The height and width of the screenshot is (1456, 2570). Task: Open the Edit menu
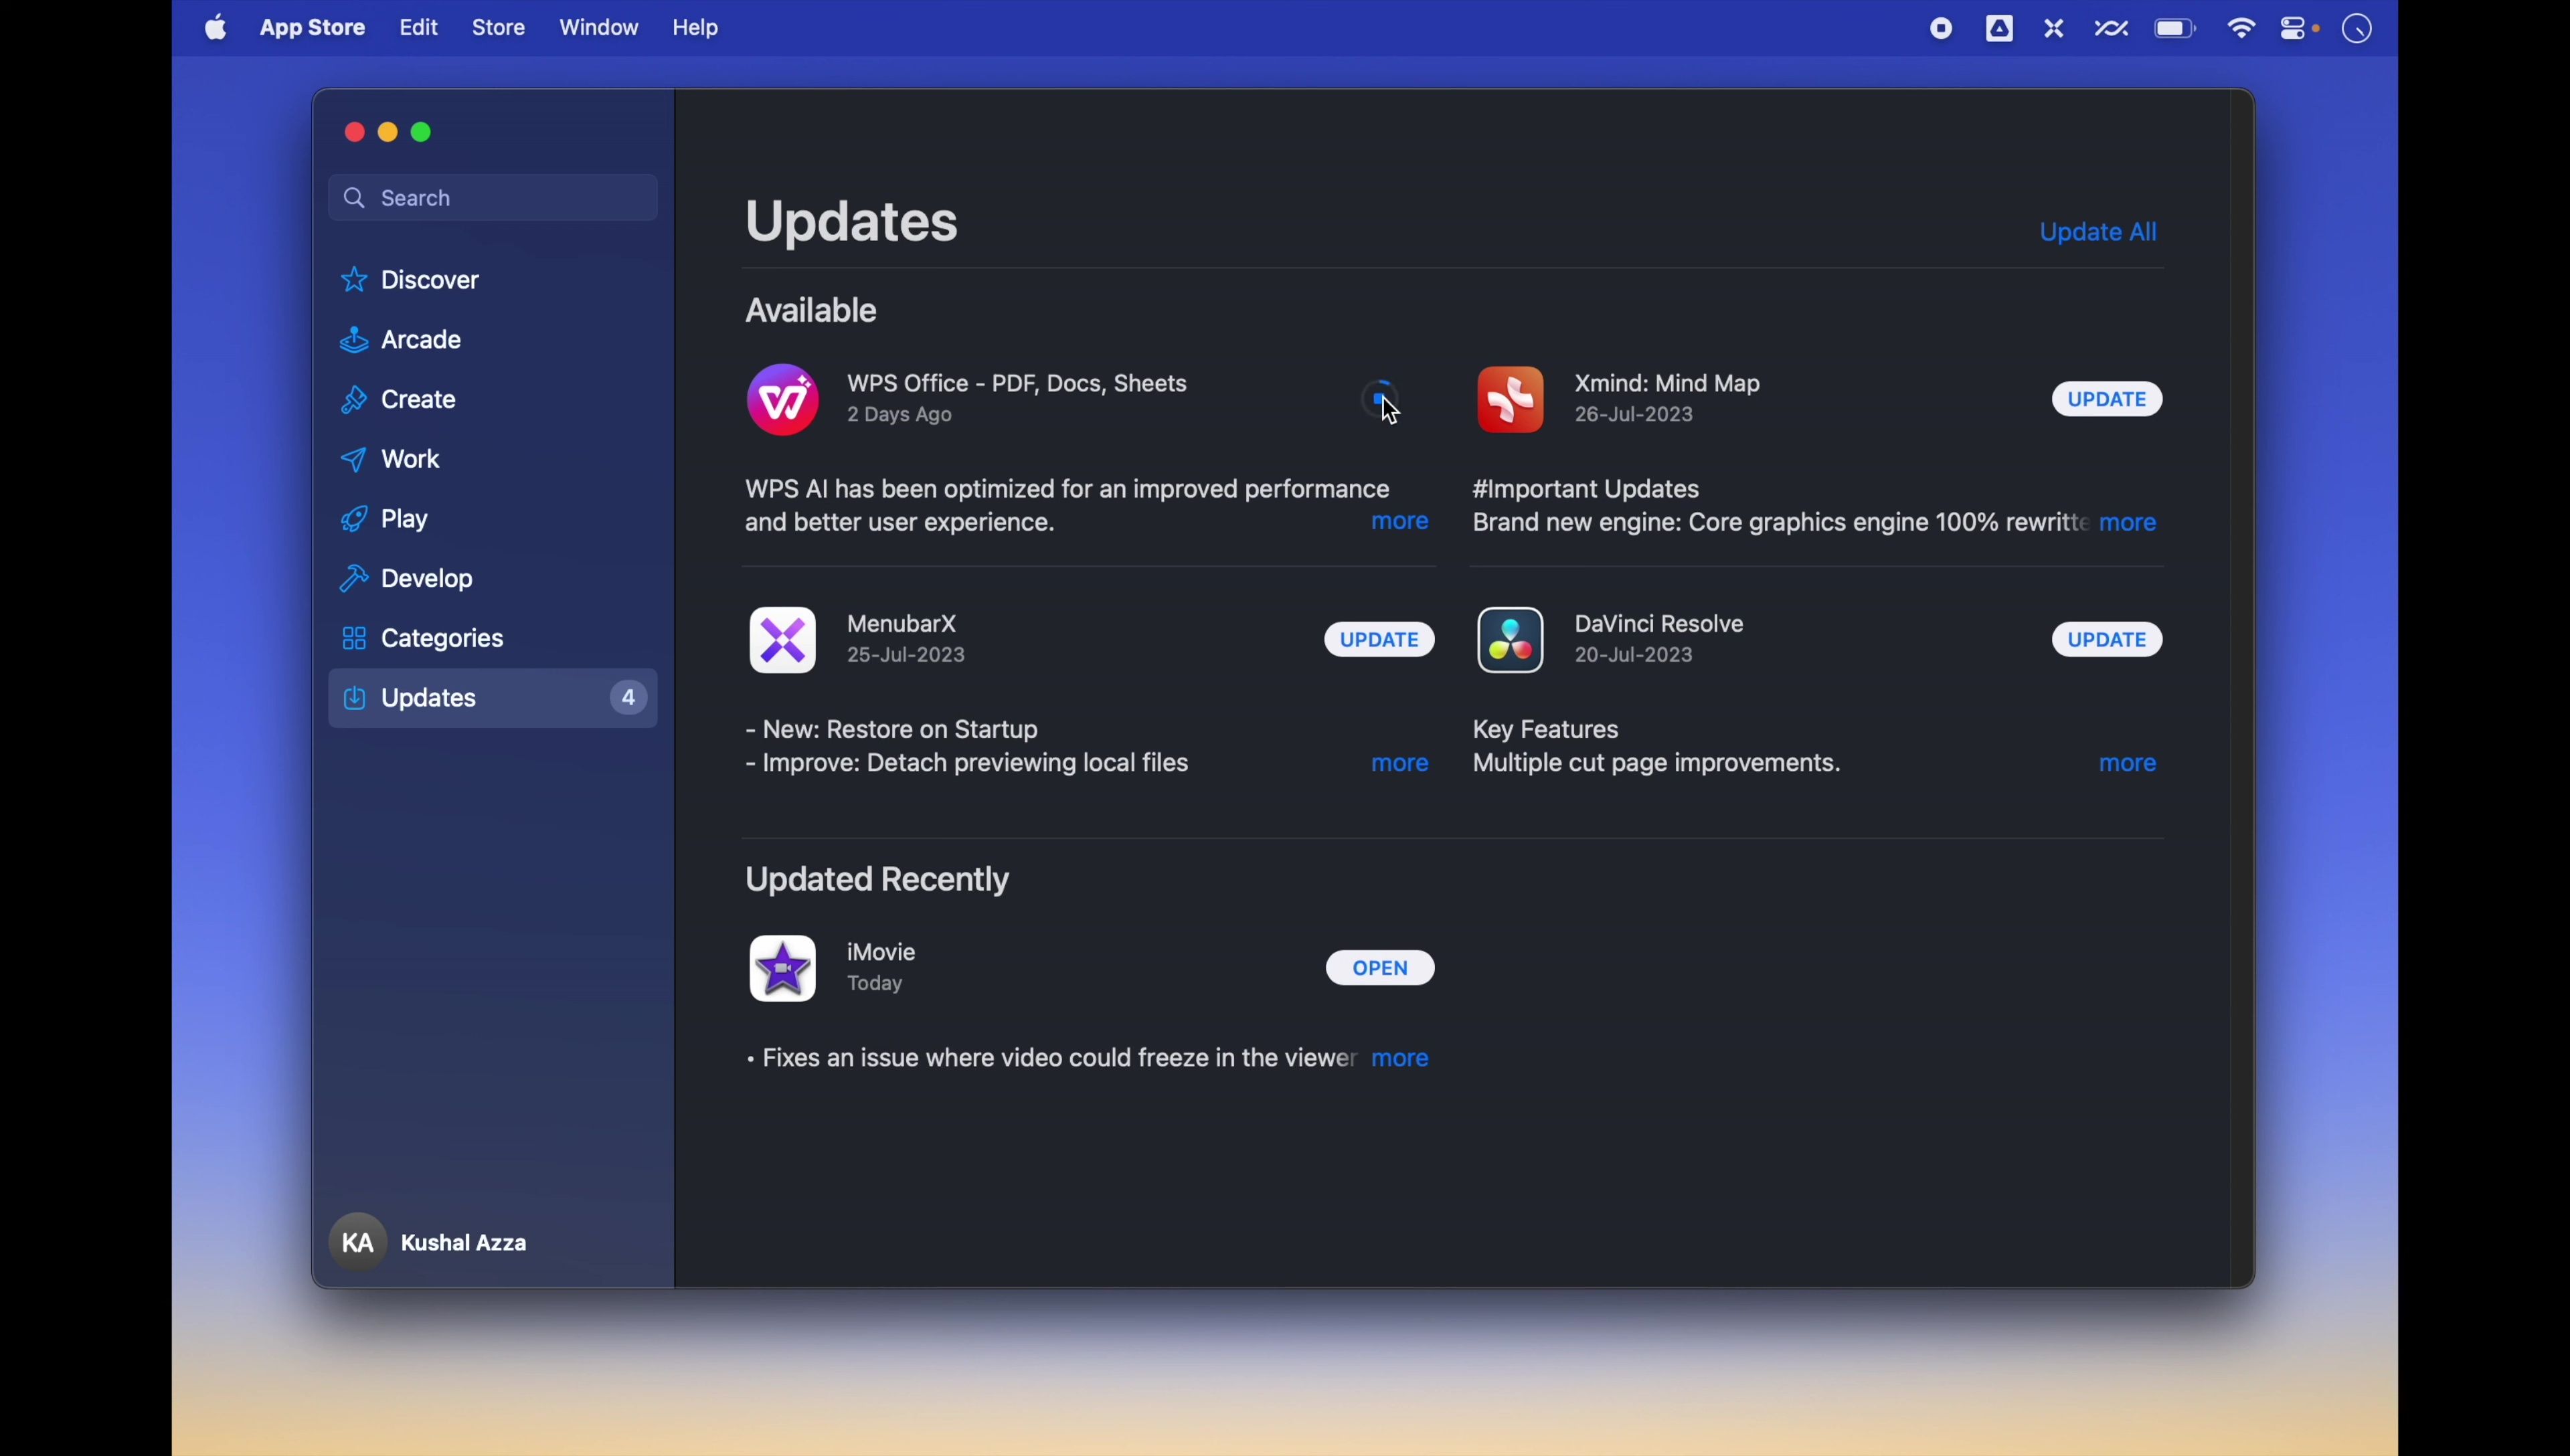(x=419, y=28)
